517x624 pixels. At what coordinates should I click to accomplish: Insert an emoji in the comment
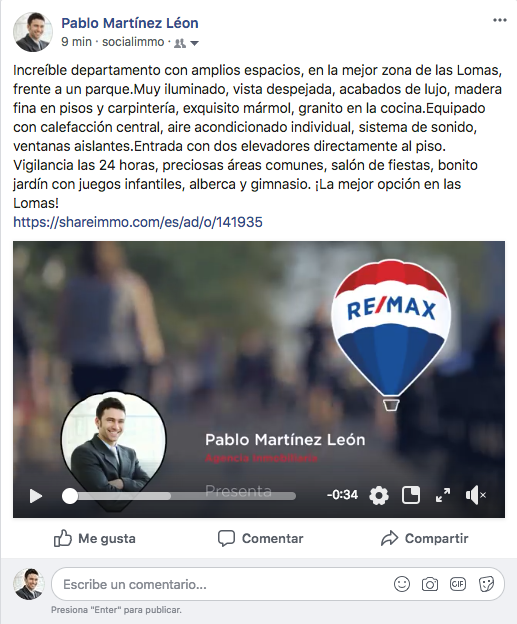(402, 584)
